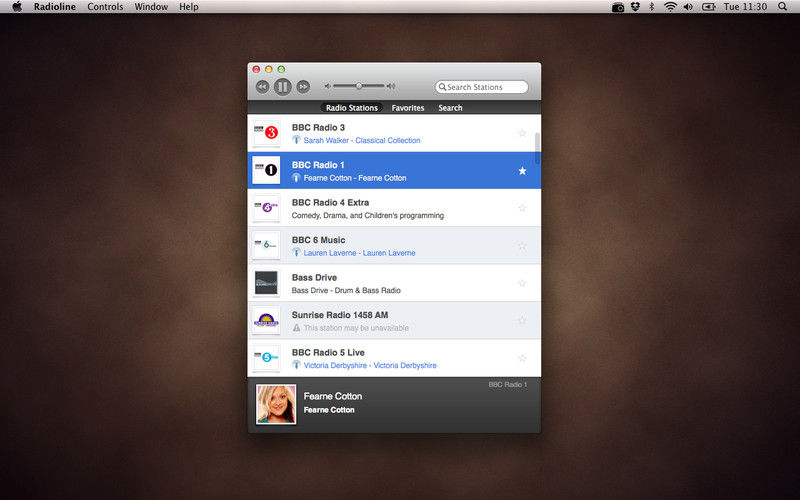Skip to next station with forward button

[303, 87]
